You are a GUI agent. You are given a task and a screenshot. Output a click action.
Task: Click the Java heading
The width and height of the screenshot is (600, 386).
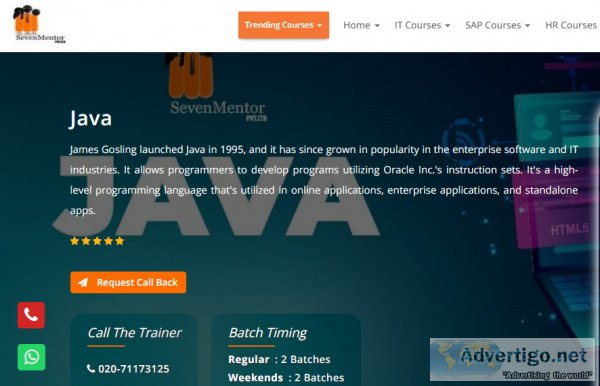tap(91, 118)
